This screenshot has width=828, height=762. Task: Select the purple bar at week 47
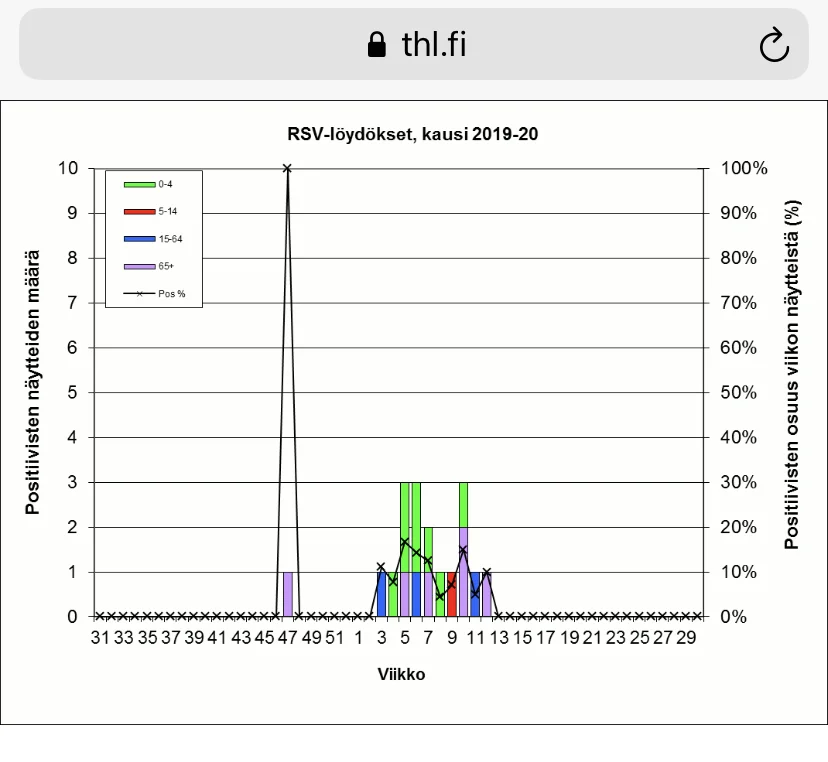click(288, 594)
